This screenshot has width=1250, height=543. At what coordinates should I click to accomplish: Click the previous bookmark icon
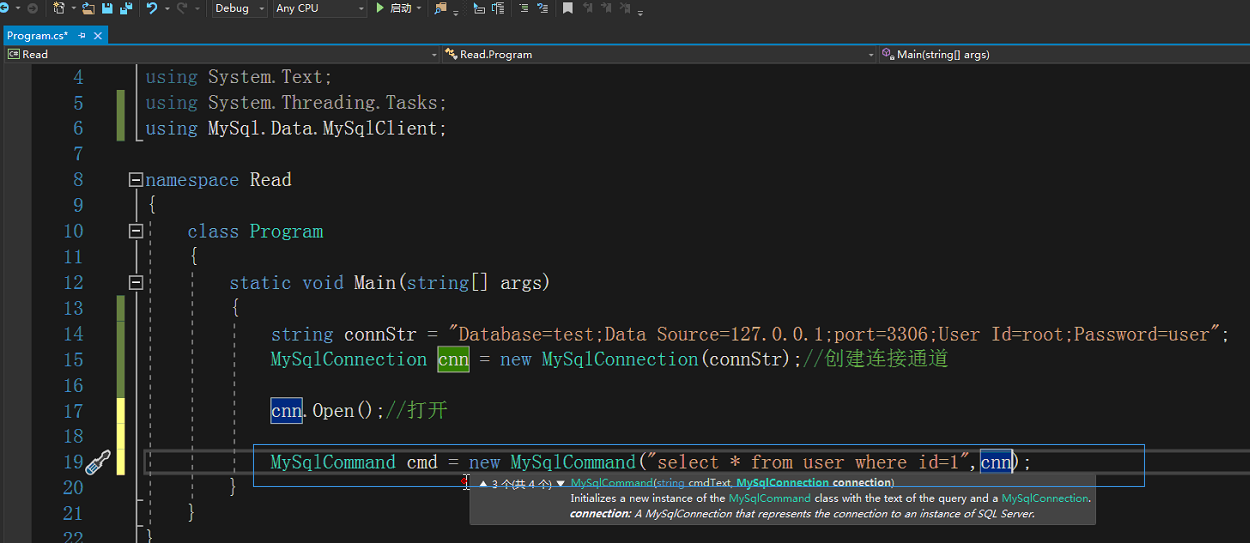point(588,8)
